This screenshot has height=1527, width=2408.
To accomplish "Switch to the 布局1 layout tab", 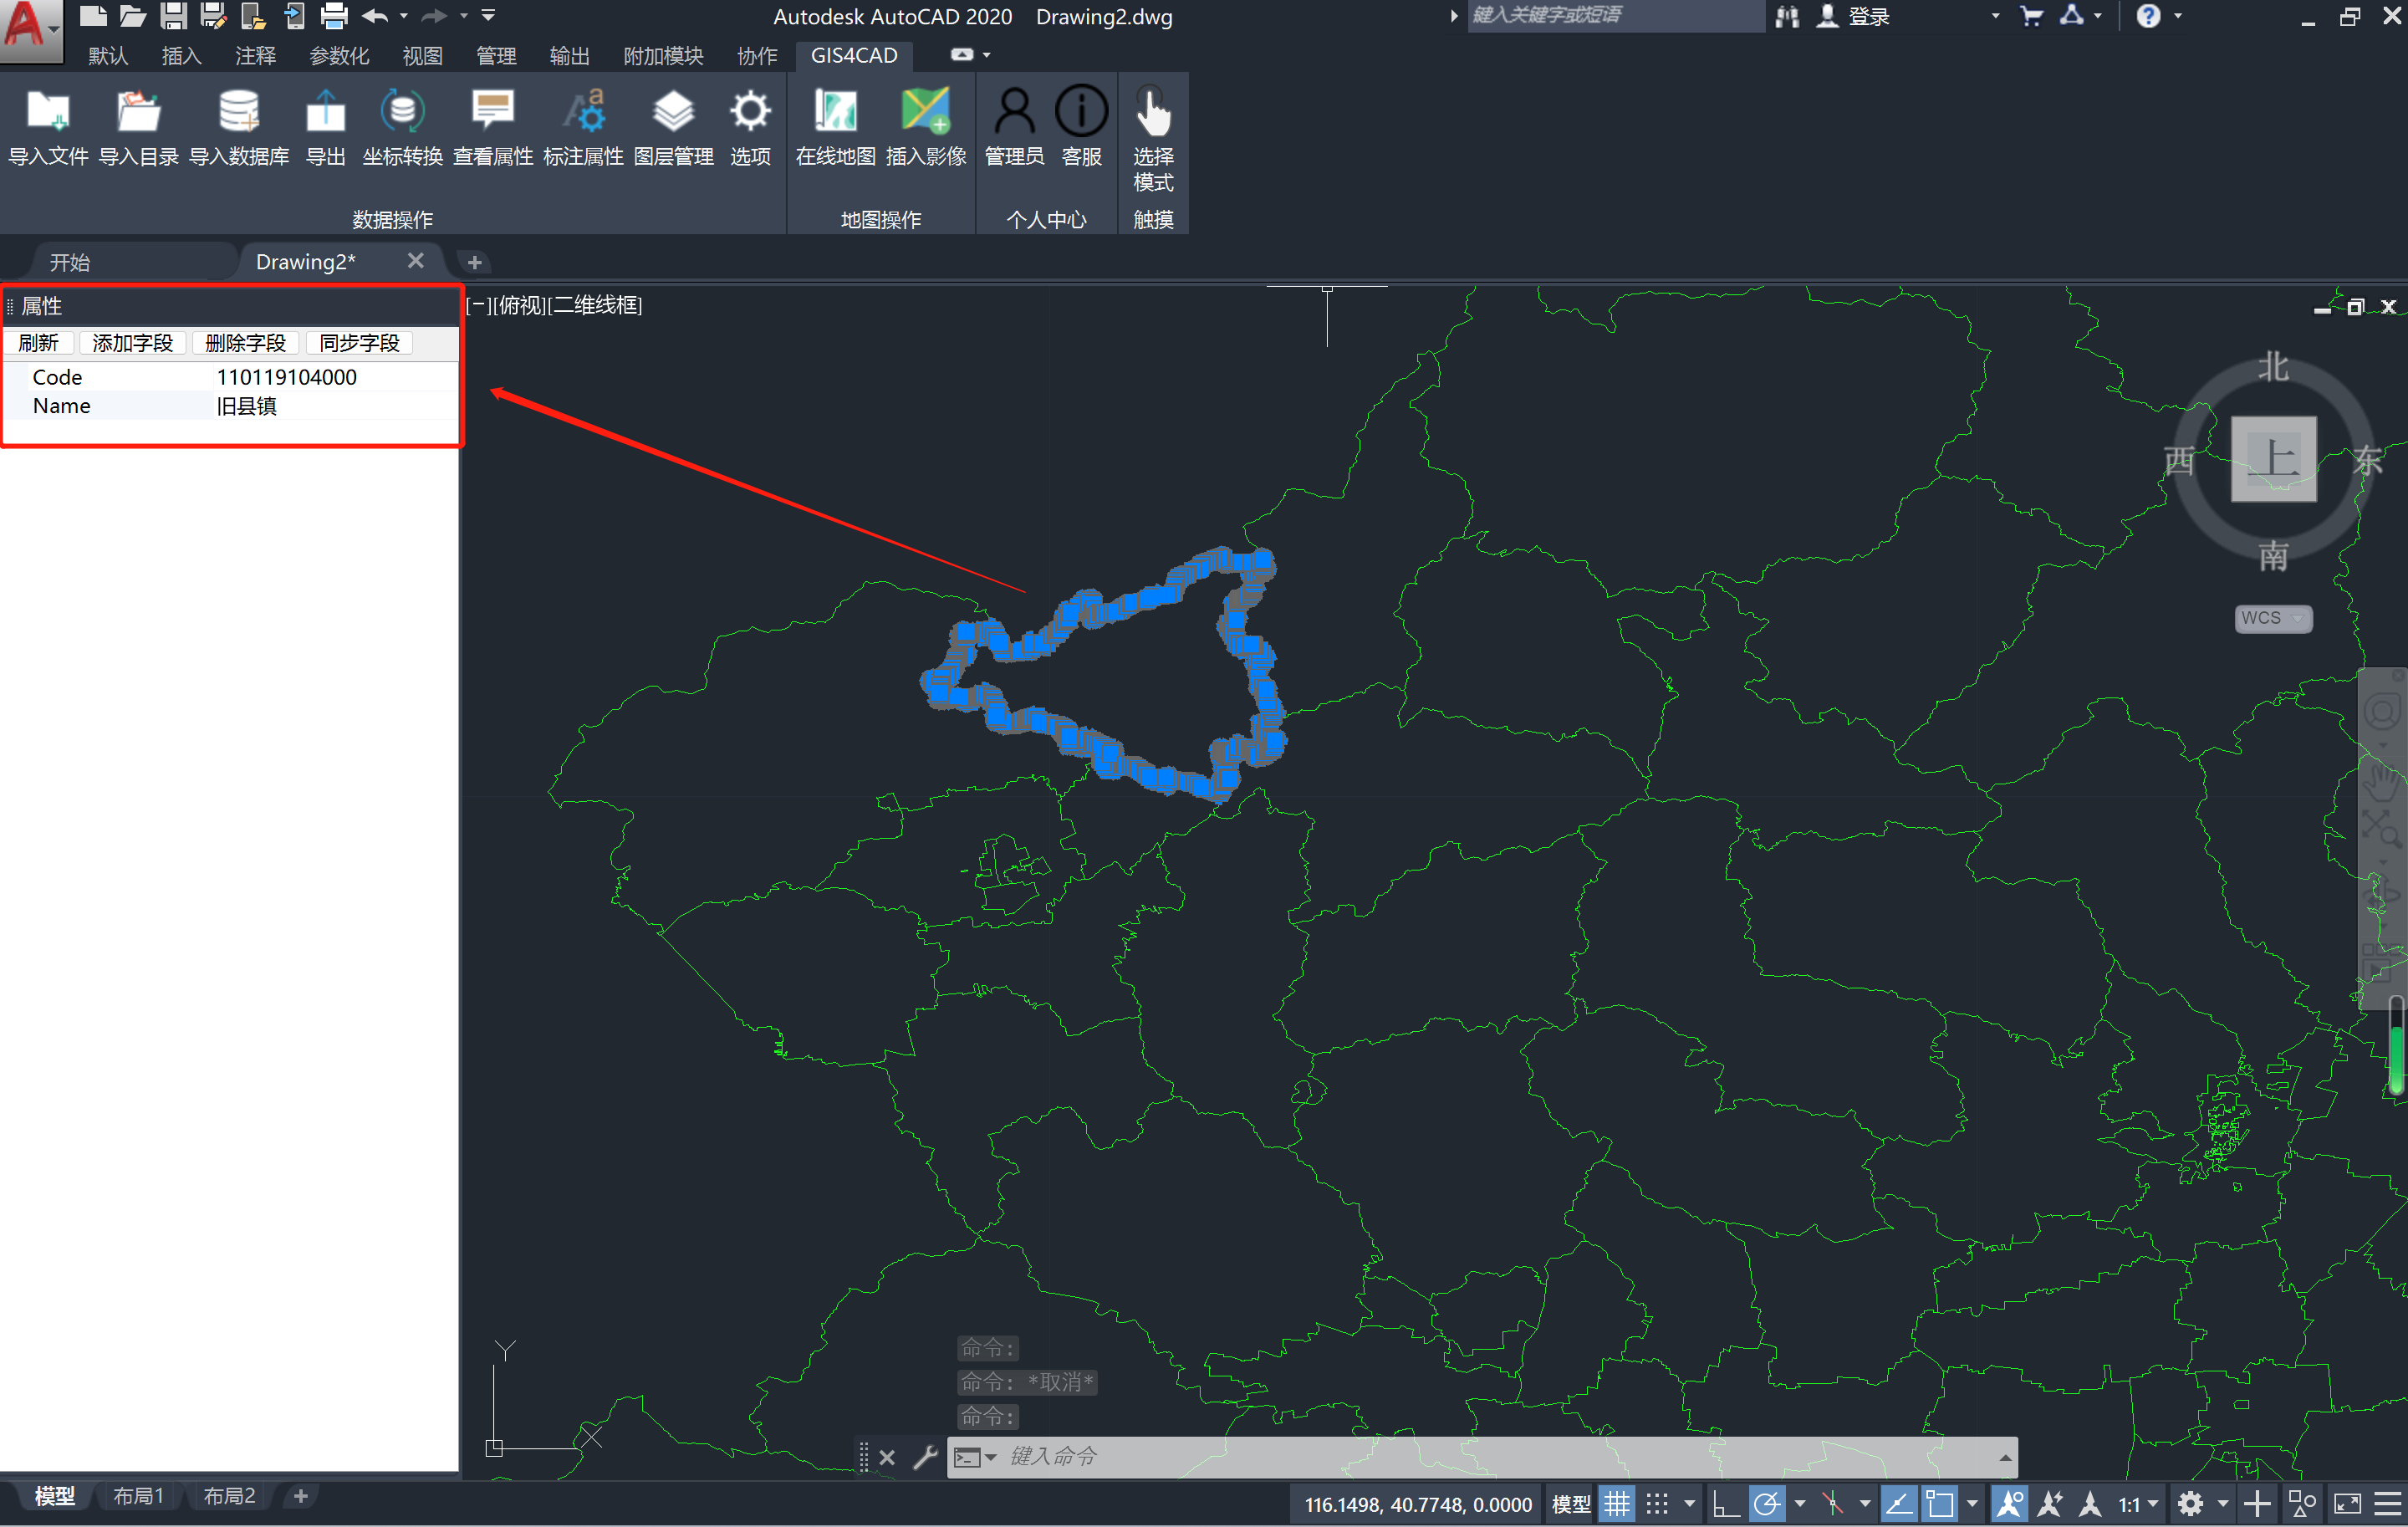I will (138, 1496).
